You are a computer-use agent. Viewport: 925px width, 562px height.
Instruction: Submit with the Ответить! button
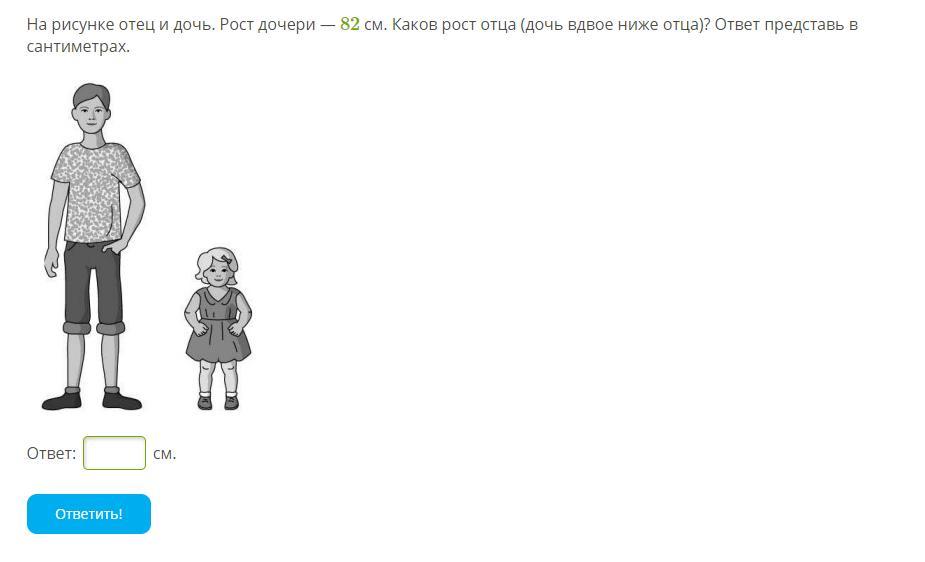click(x=89, y=514)
